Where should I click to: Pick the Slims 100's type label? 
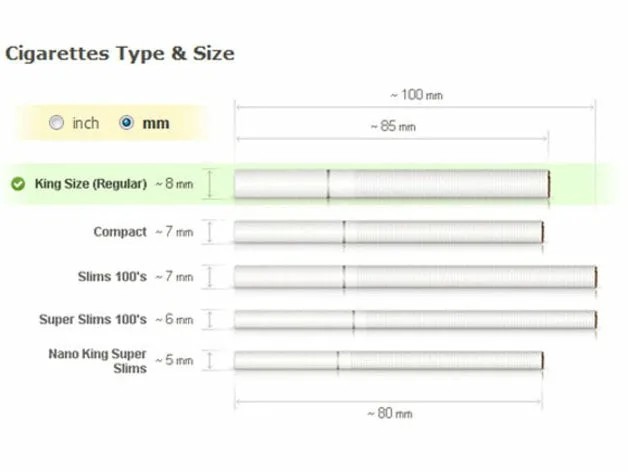click(112, 276)
